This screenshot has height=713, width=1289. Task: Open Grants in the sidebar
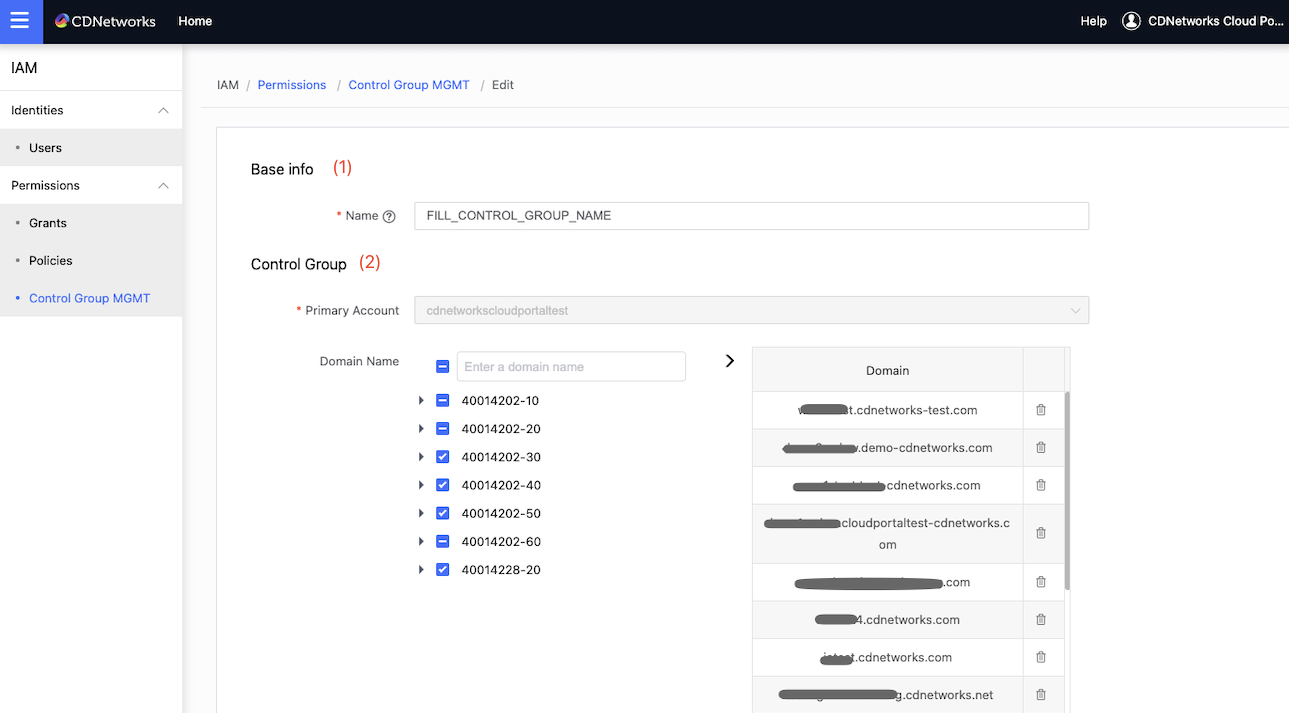click(x=48, y=223)
